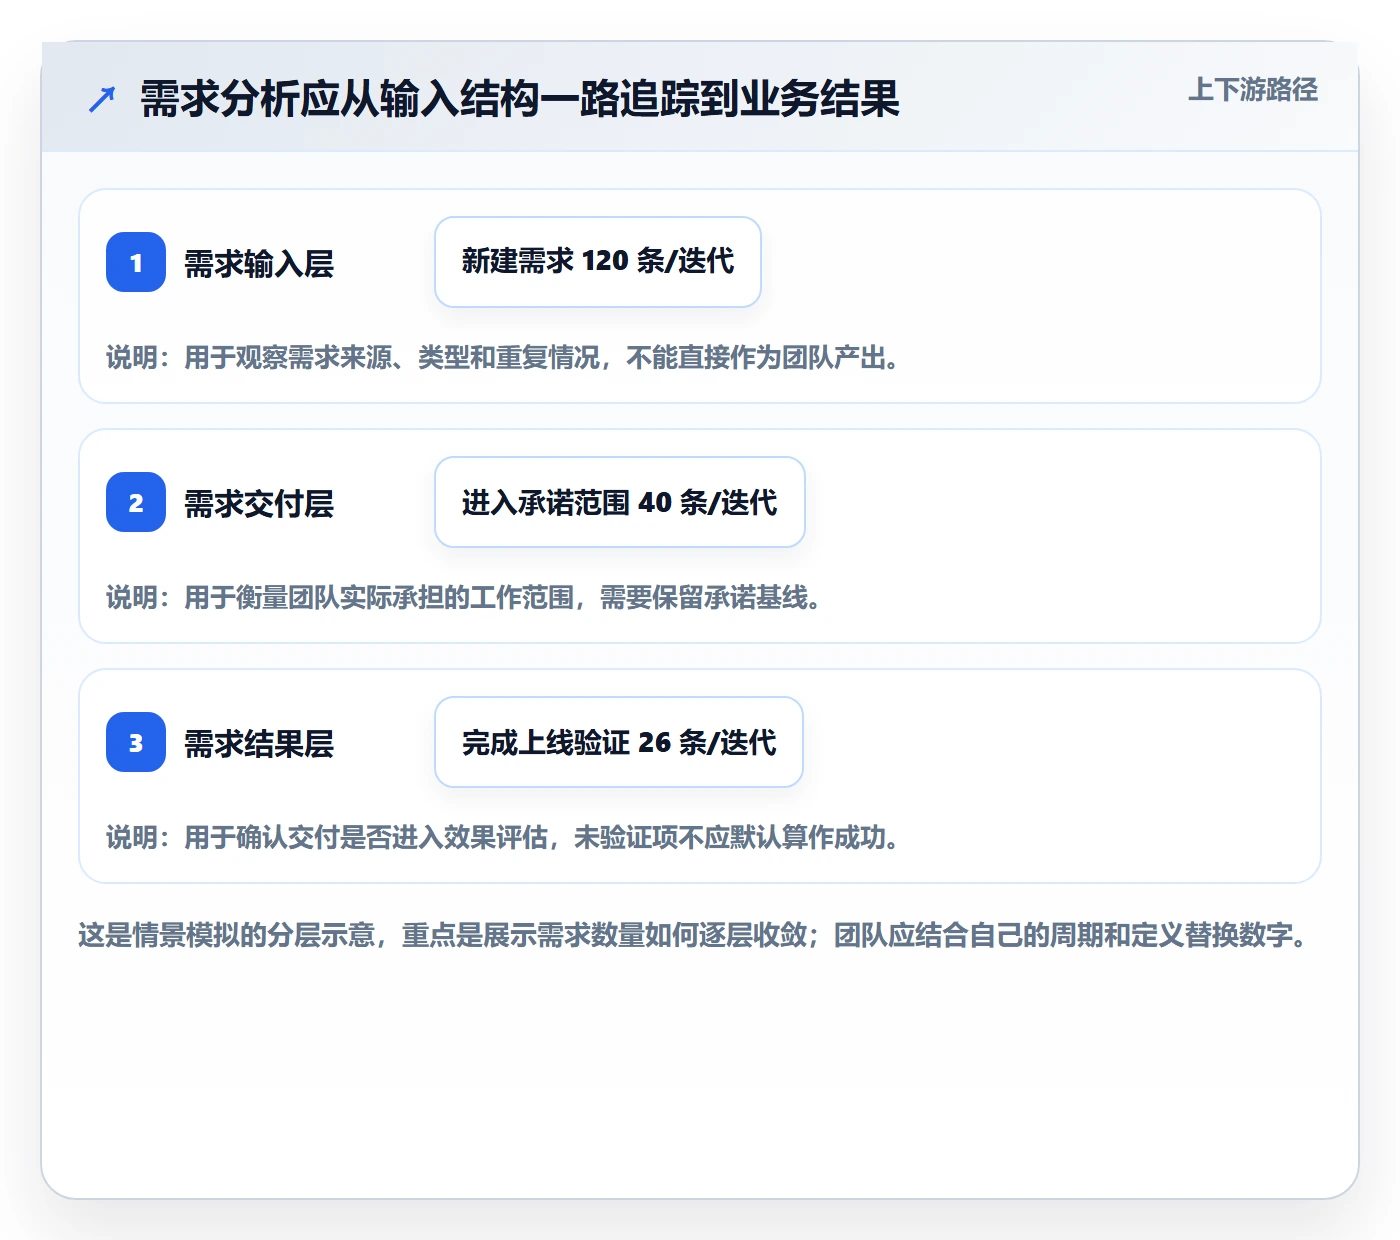Click the note about 需求来源、类型和重复情况

click(503, 357)
